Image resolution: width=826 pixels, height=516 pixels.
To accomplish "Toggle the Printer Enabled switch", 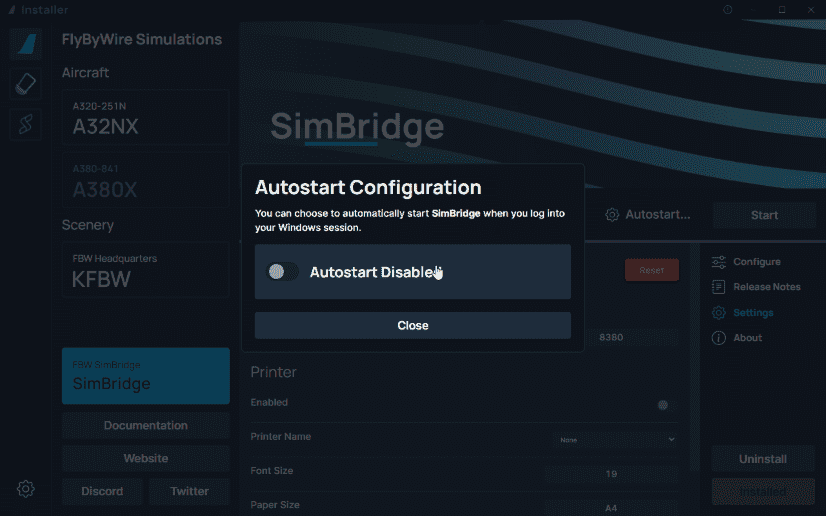I will point(665,404).
